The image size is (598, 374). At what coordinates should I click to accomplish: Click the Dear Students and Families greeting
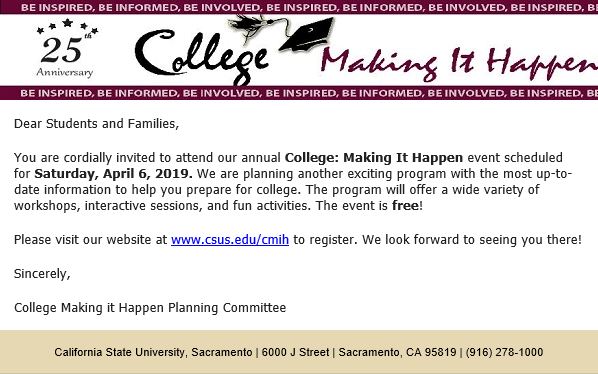96,124
